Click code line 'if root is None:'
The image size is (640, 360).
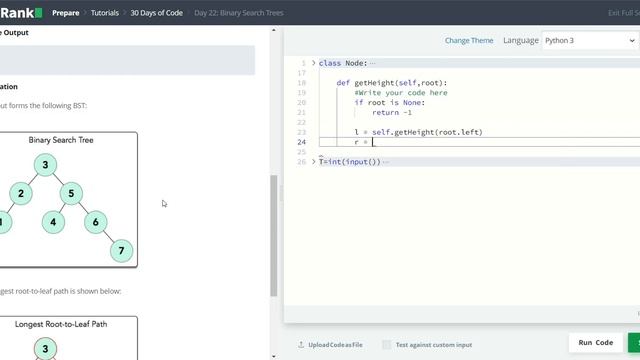pyautogui.click(x=389, y=102)
